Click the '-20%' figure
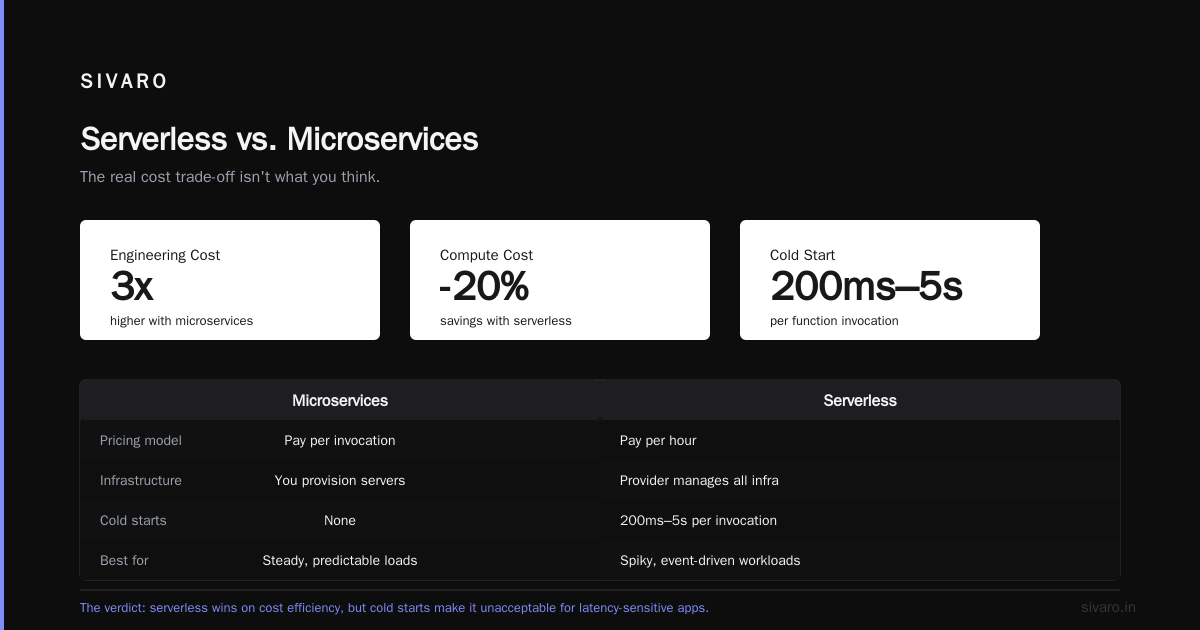 [484, 287]
